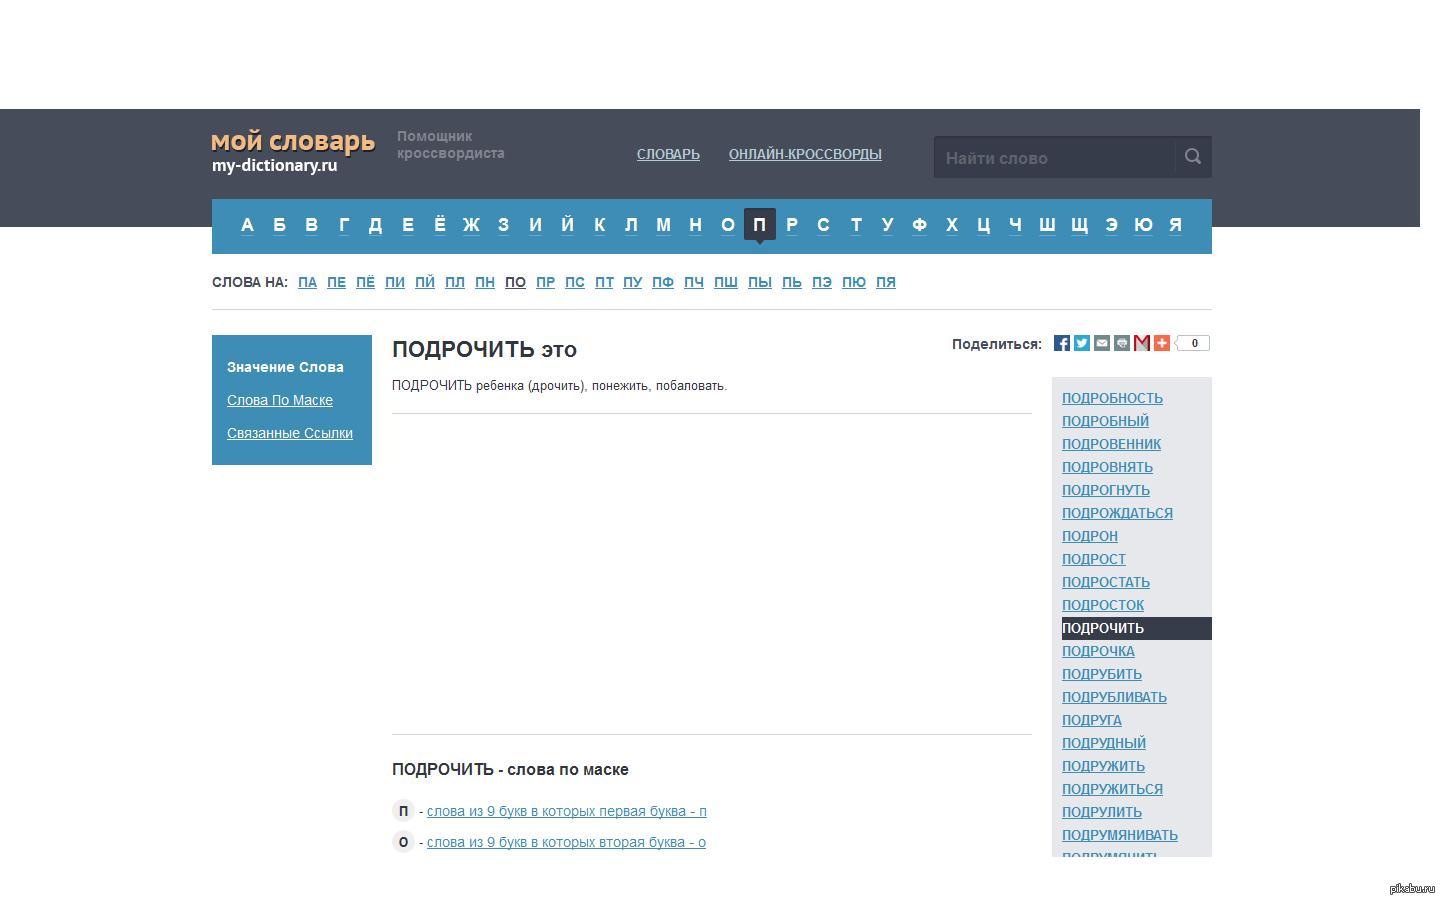The height and width of the screenshot is (900, 1440).
Task: Select letter Р in the alphabet bar
Action: coord(791,225)
